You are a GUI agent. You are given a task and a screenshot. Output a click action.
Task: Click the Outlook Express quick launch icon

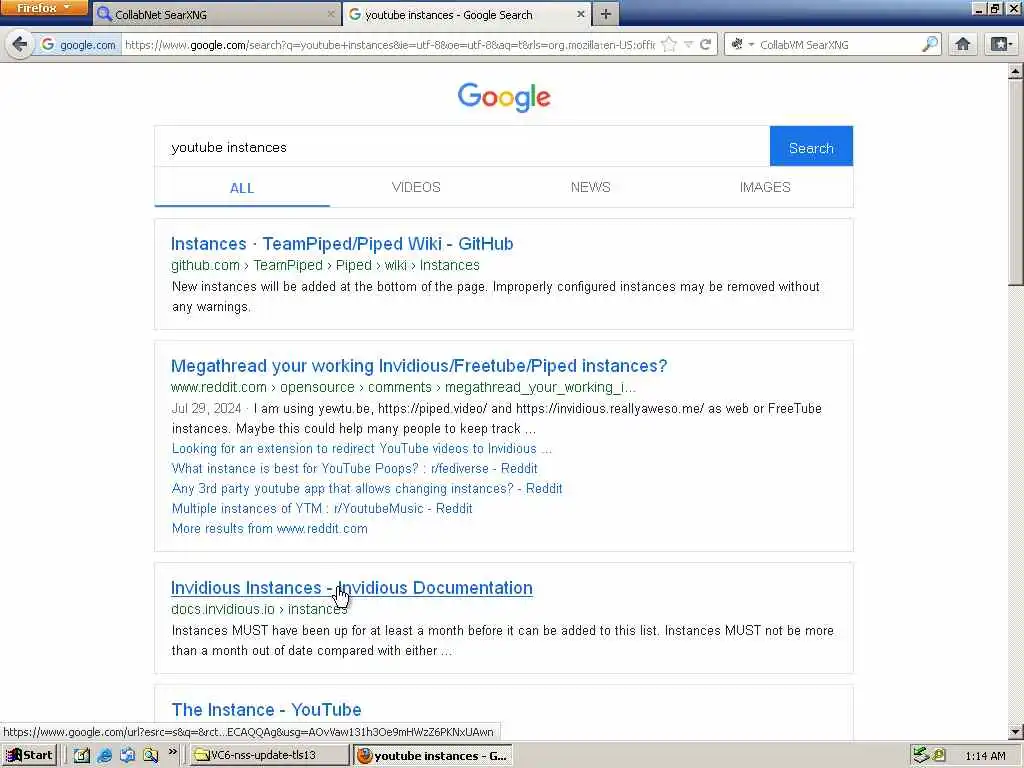[x=127, y=756]
